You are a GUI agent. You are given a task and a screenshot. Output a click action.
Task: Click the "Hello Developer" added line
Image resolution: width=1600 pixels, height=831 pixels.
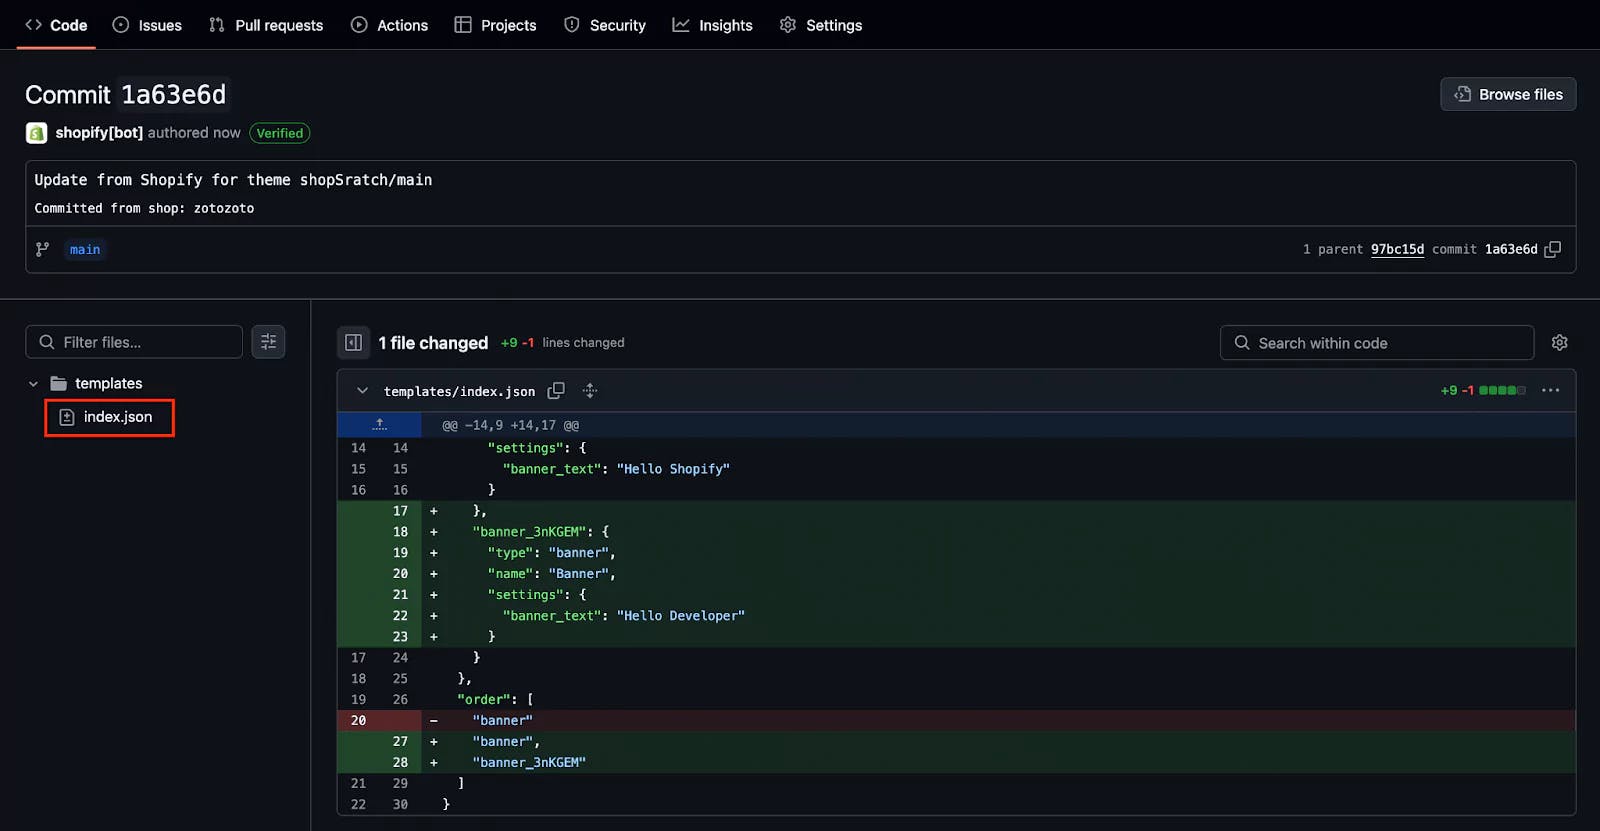tap(998, 616)
